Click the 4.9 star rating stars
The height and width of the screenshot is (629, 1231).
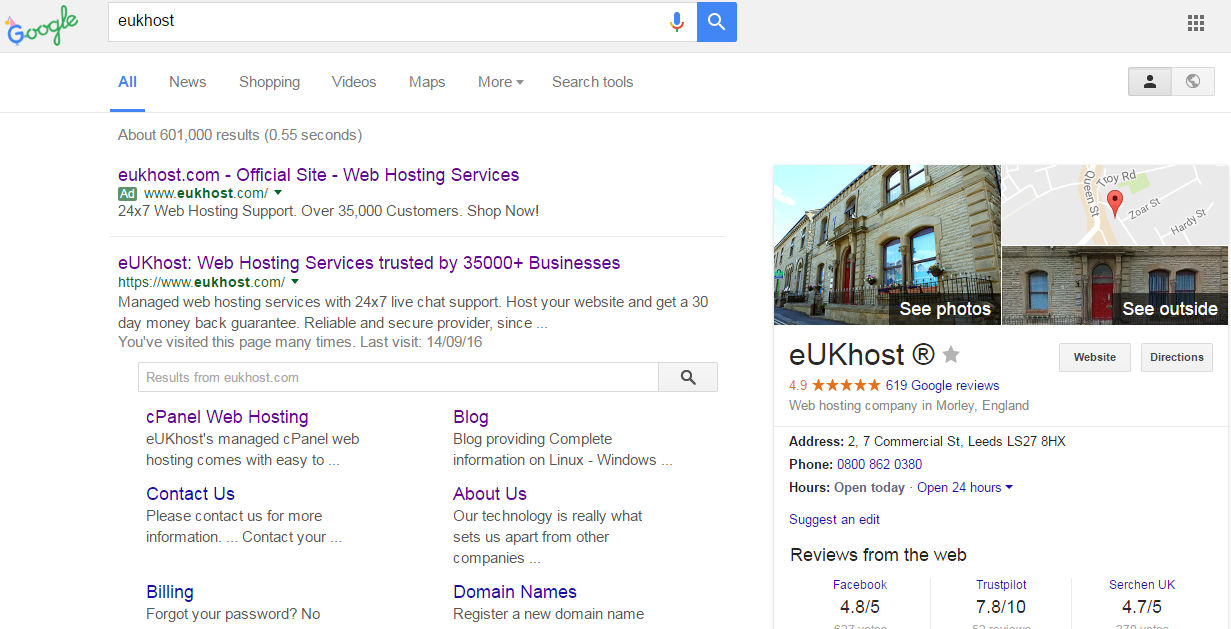846,385
